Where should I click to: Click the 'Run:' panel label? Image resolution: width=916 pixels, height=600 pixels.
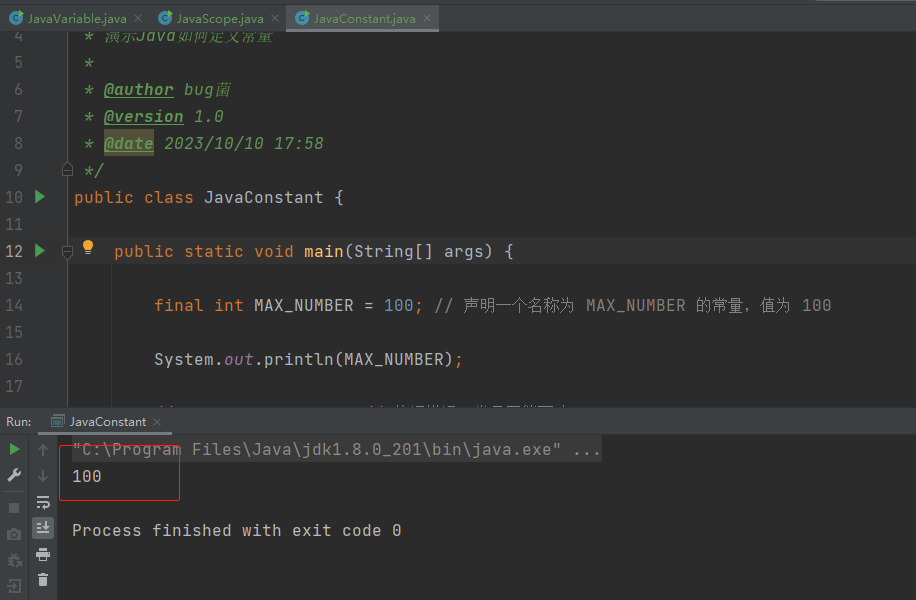(x=19, y=422)
